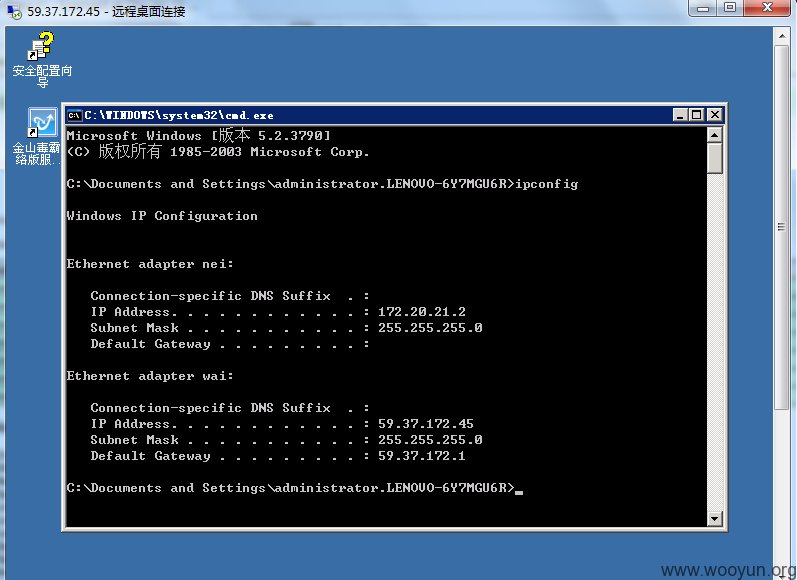Close the Remote Desktop connection window
797x580 pixels.
[x=767, y=8]
